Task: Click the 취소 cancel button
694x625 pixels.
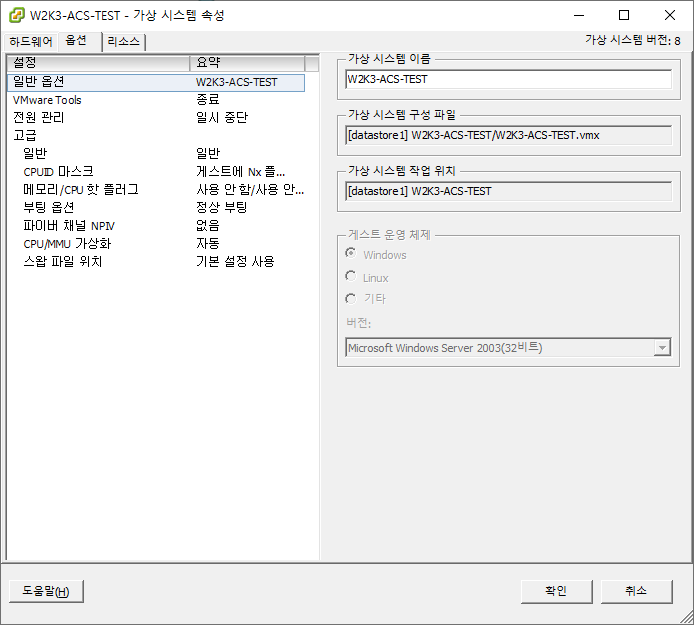Action: 636,591
